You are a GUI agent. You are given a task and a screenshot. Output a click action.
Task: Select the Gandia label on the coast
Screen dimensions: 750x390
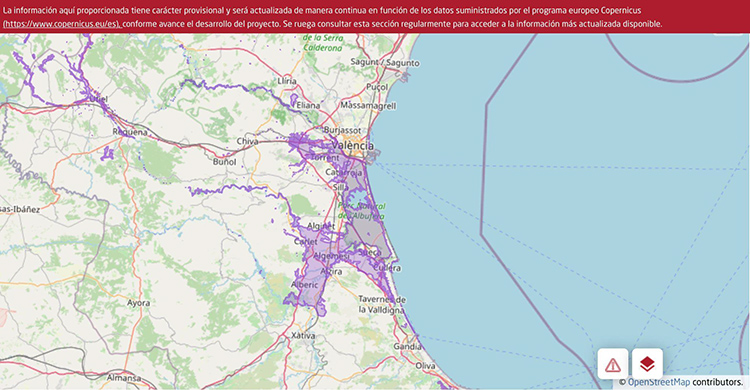click(x=408, y=346)
